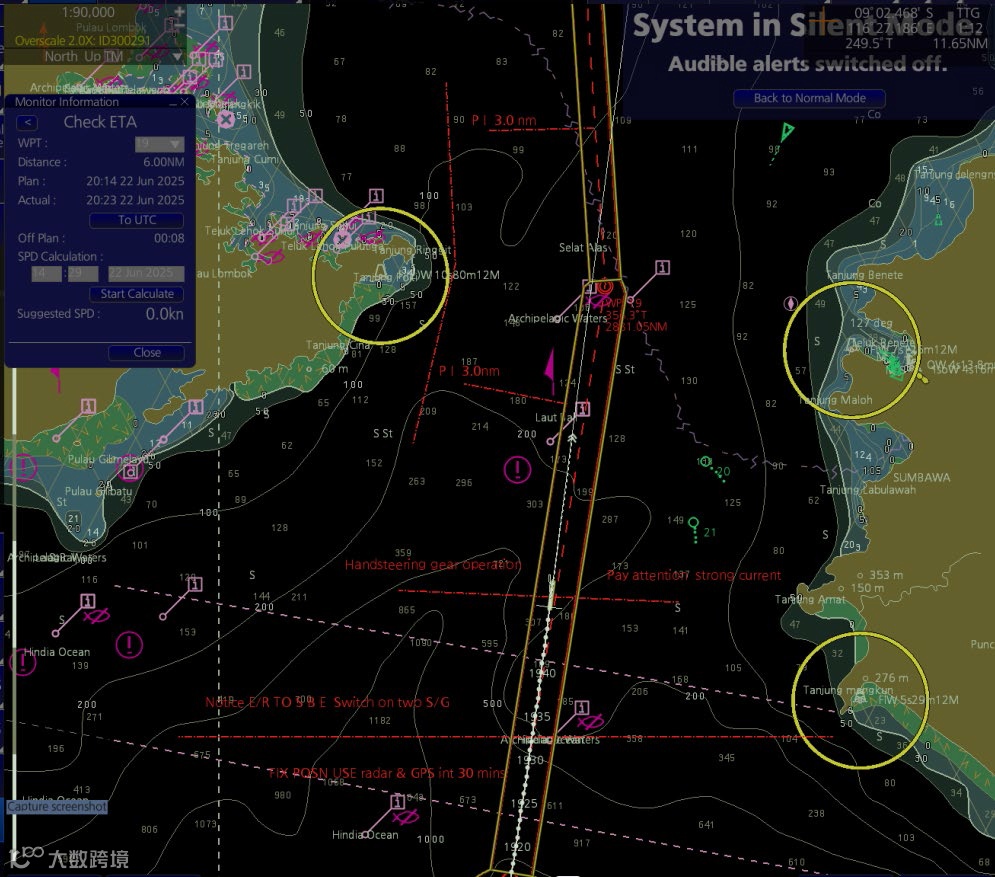Click the SUMBAWA island label

(921, 477)
